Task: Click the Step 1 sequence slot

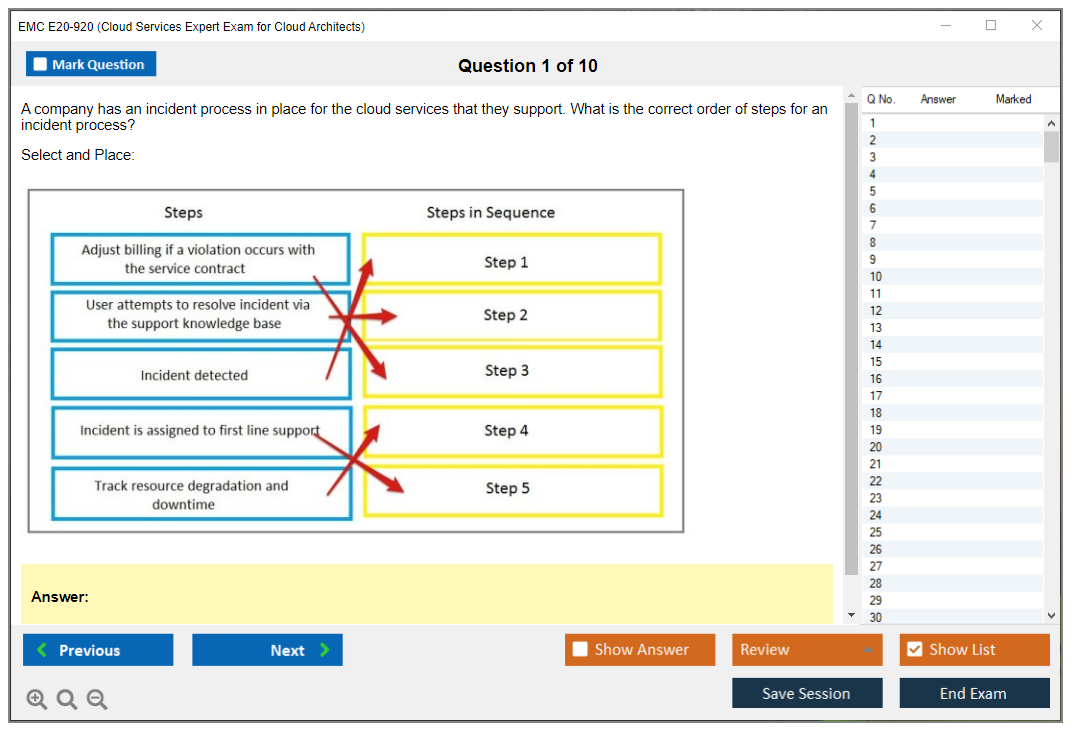Action: [x=512, y=261]
